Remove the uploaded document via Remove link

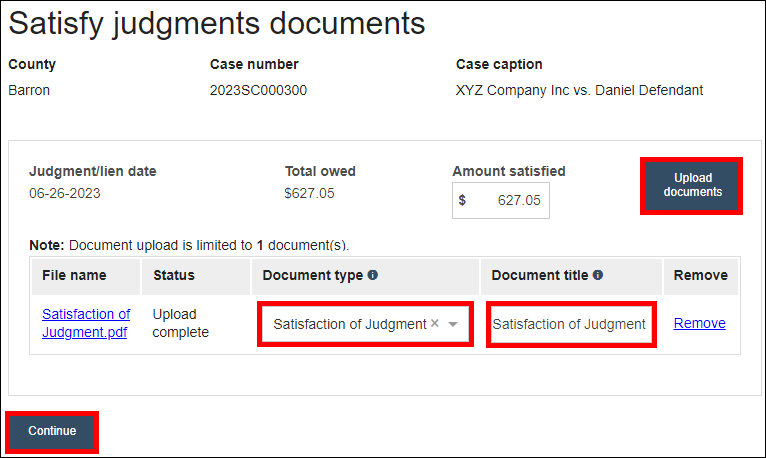700,323
